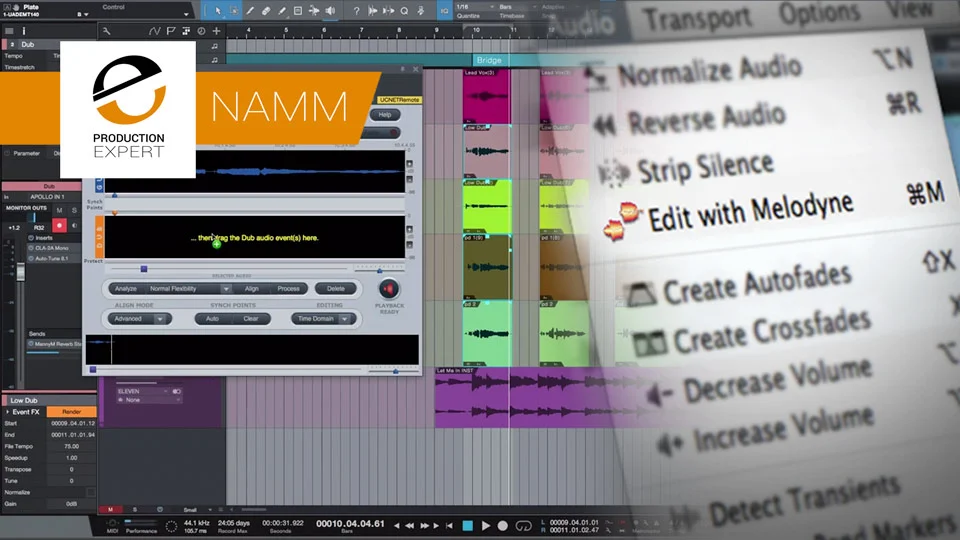Click the Bridge marker in the arranger track

(x=489, y=60)
